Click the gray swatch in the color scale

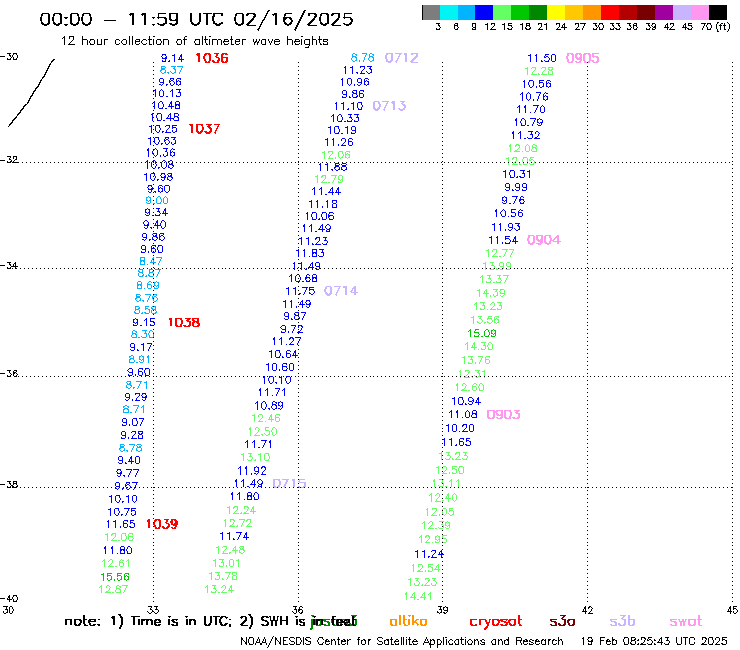point(431,12)
